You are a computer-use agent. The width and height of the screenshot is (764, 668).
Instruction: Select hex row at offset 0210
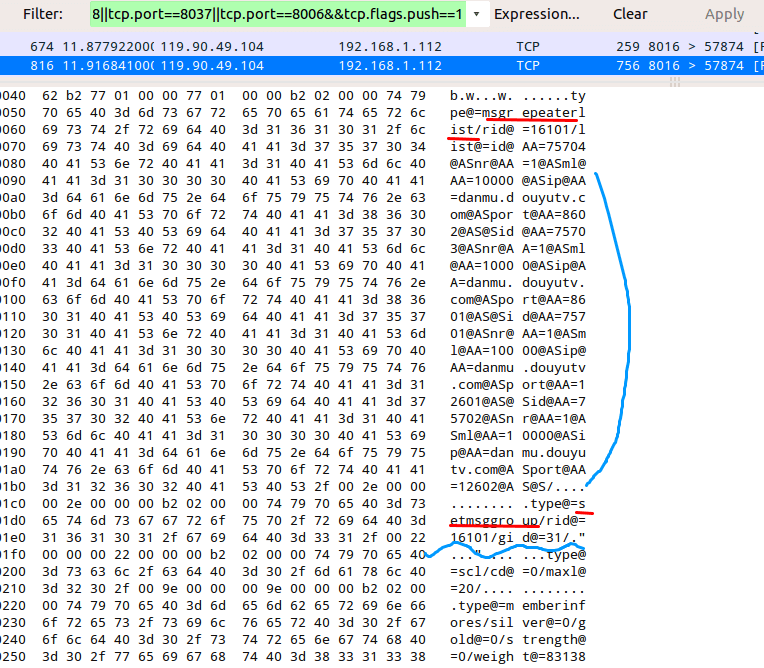click(293, 589)
